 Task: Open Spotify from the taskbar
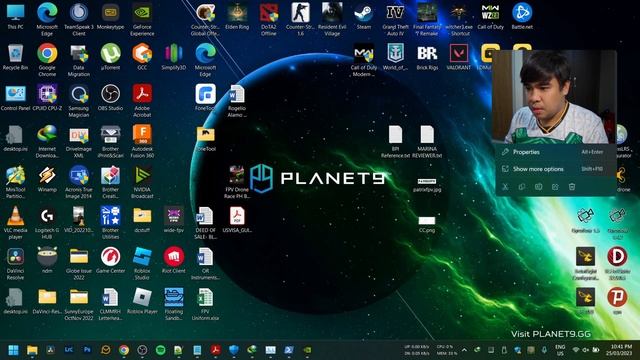click(x=160, y=350)
